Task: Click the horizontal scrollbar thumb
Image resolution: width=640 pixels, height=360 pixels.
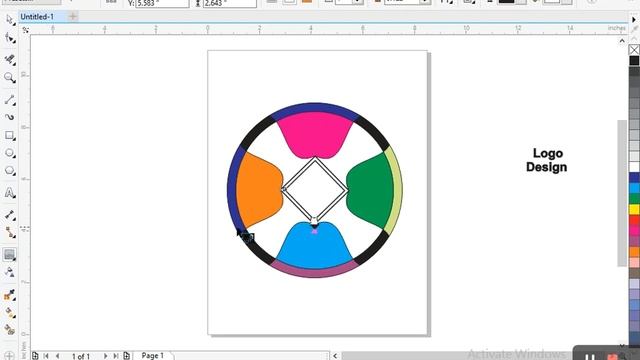Action: [x=457, y=356]
